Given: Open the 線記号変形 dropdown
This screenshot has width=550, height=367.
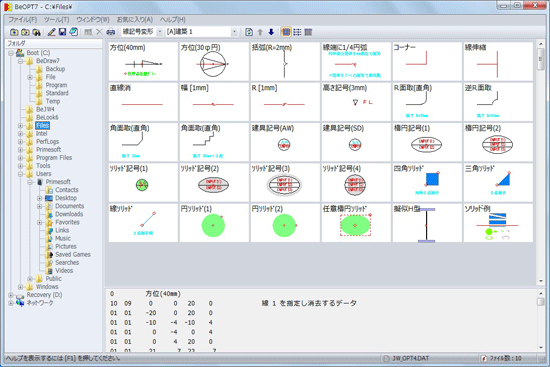Looking at the screenshot, I should pos(160,32).
